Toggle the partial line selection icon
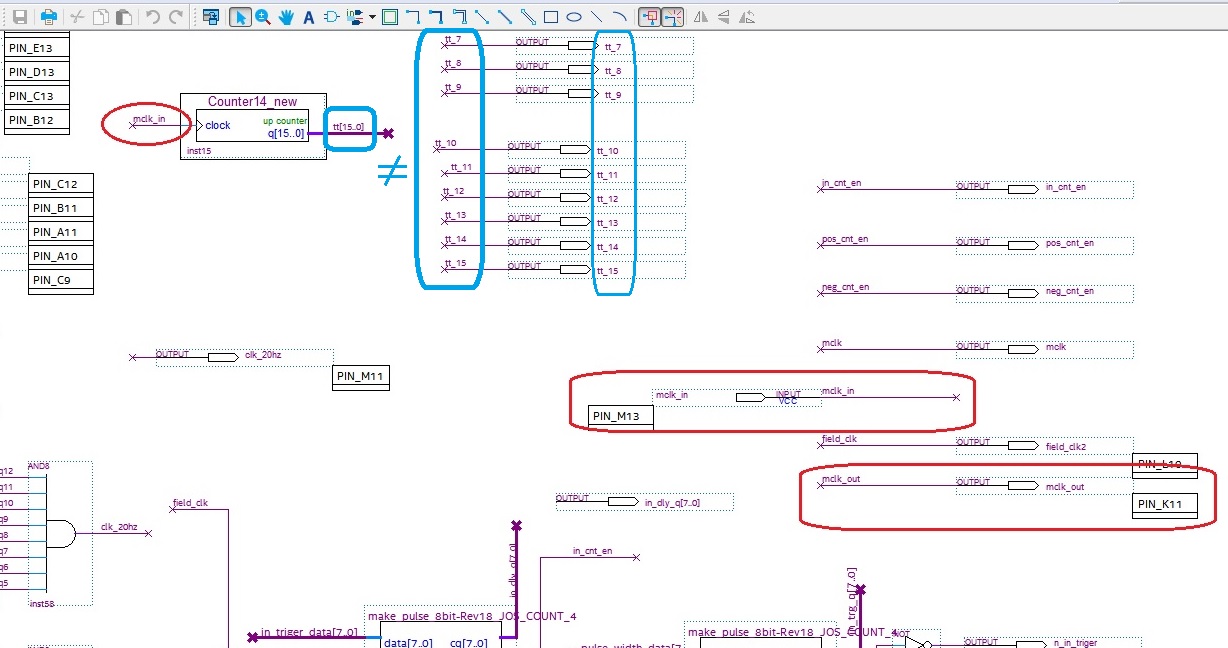Image resolution: width=1228 pixels, height=648 pixels. coord(673,17)
